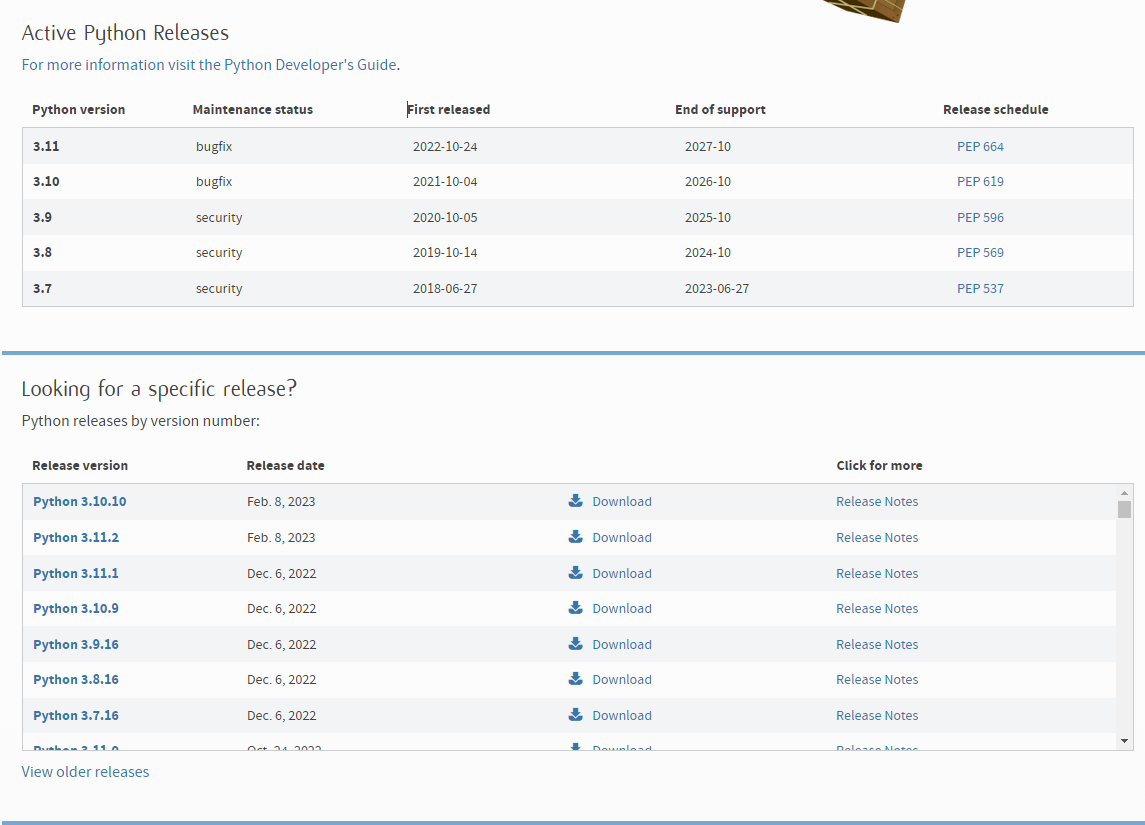View Release Notes for Python 3.11.2
The height and width of the screenshot is (825, 1145).
[x=877, y=537]
